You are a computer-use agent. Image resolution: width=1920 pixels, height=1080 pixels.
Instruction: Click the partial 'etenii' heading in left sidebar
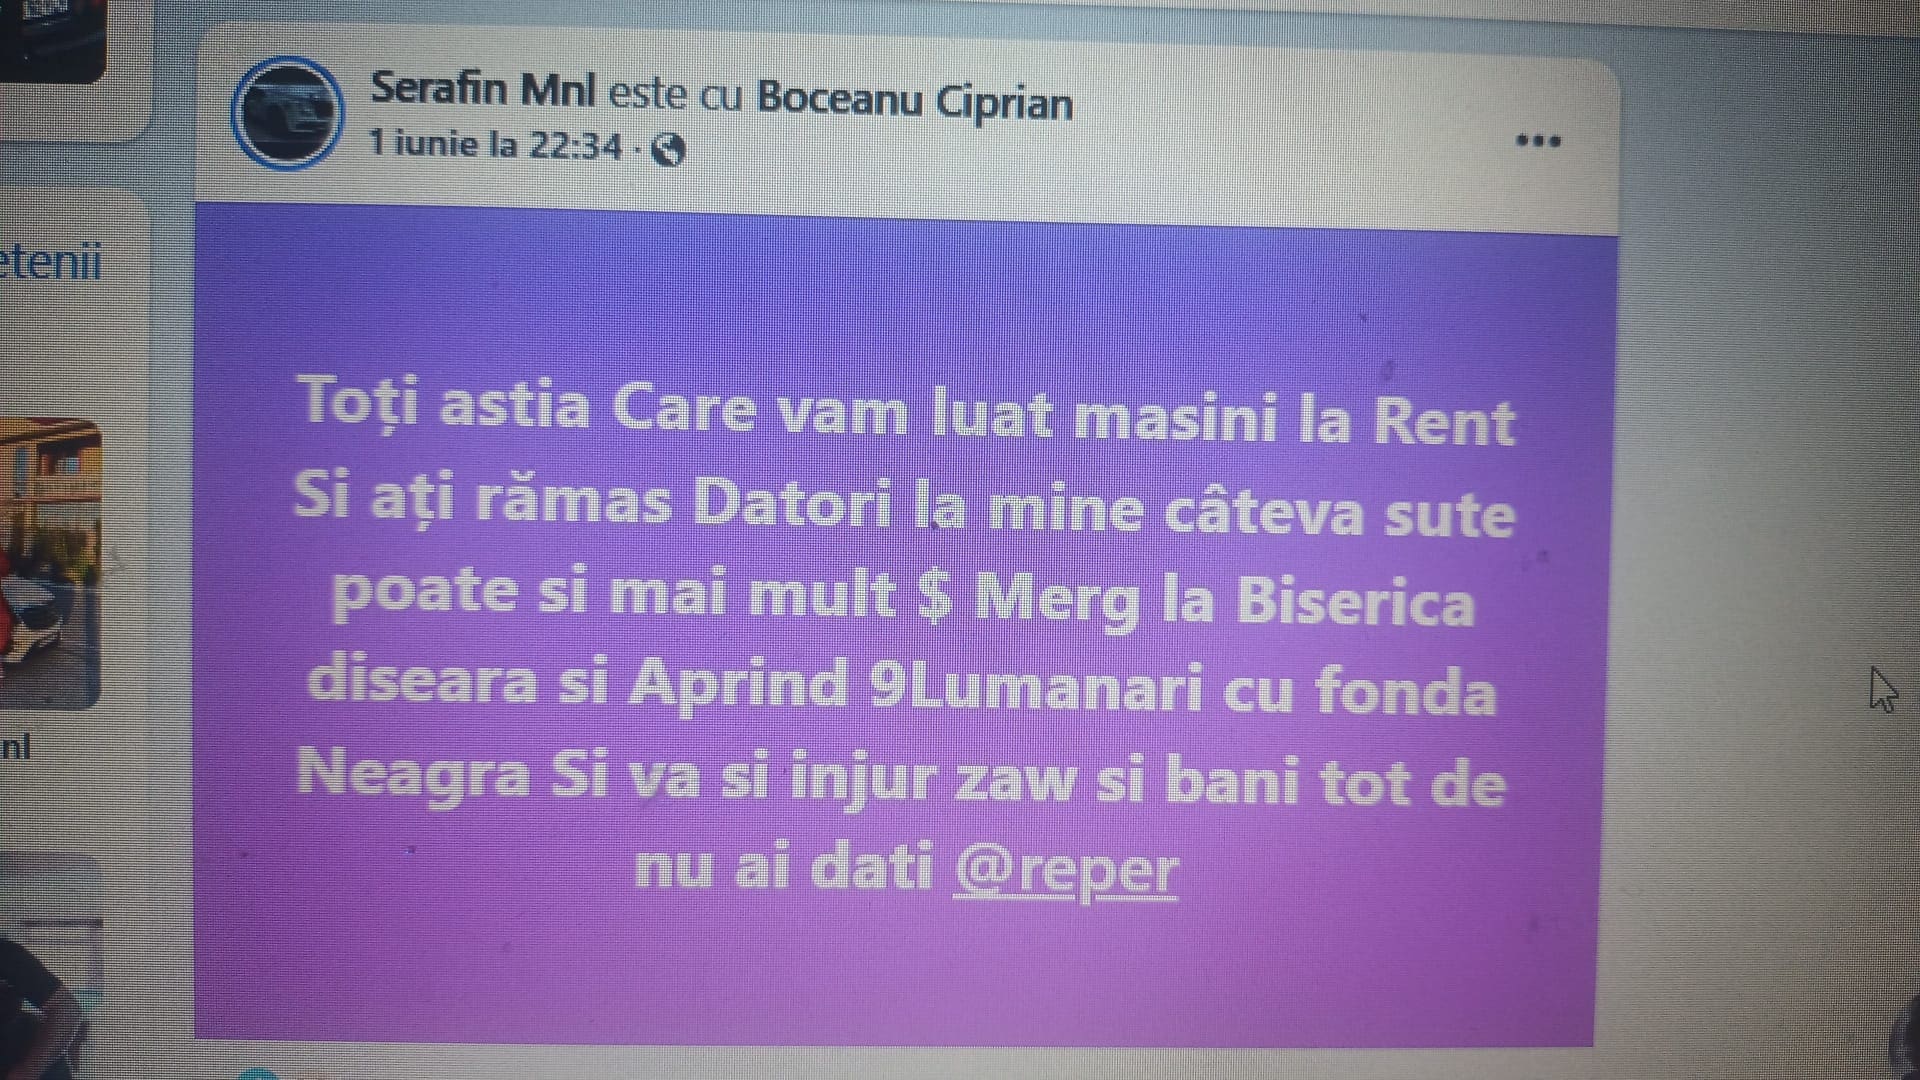[x=51, y=261]
